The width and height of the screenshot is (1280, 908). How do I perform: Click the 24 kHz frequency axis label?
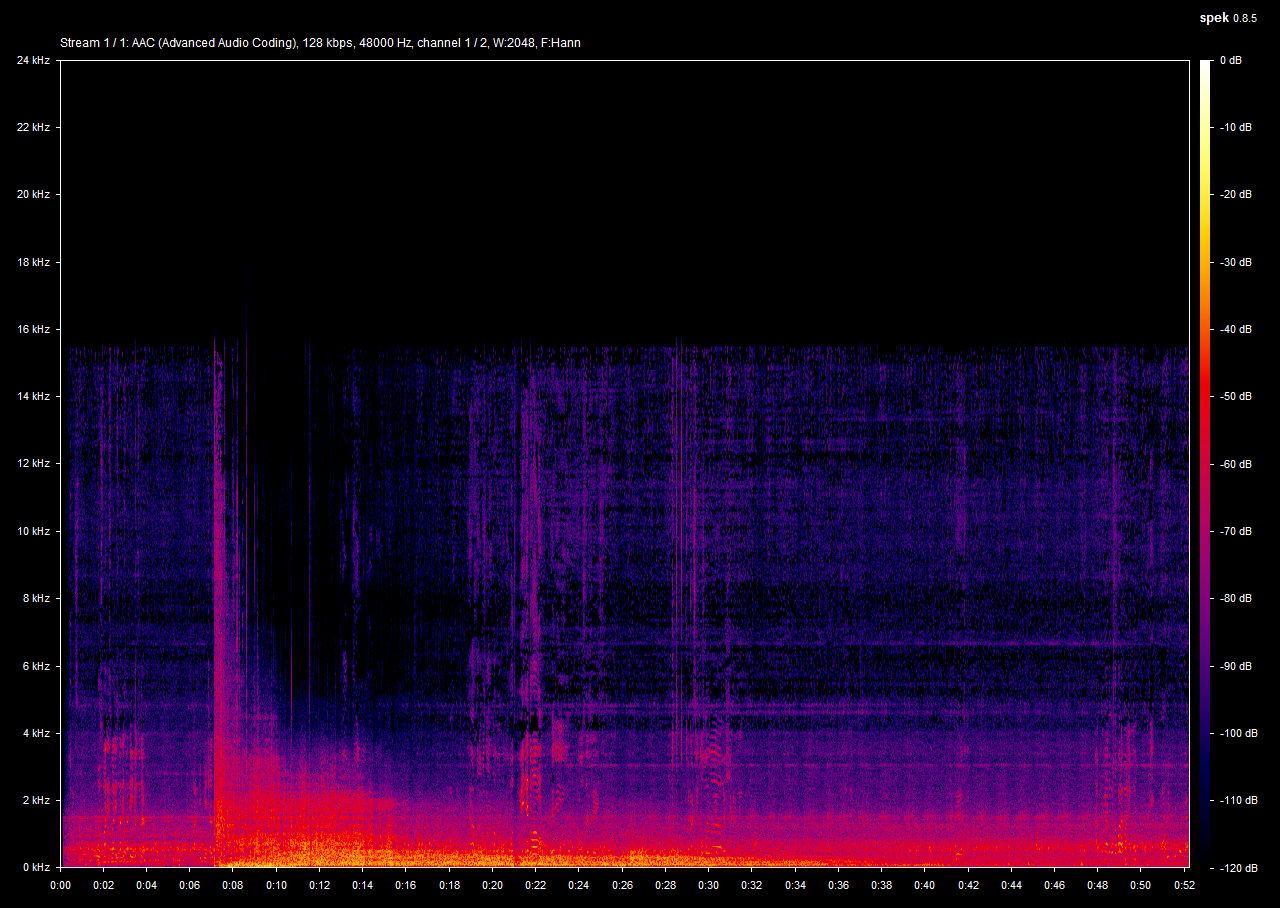click(x=33, y=60)
